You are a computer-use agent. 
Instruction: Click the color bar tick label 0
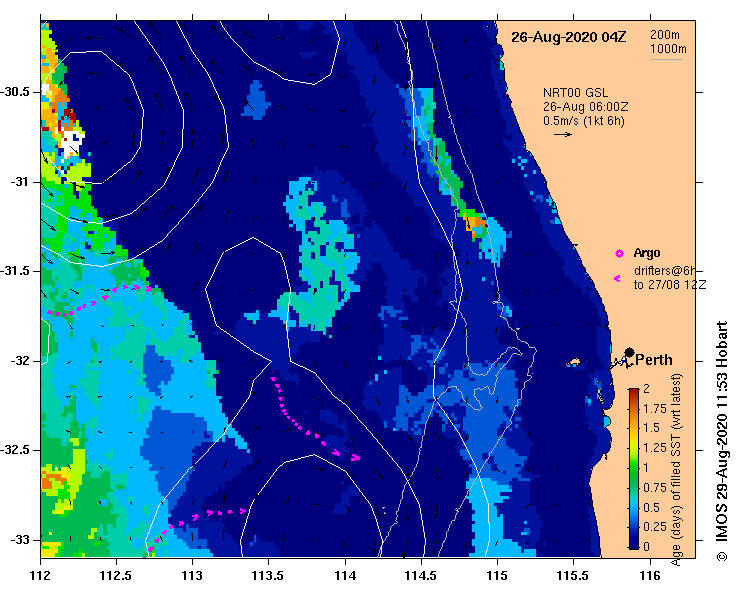[x=646, y=547]
